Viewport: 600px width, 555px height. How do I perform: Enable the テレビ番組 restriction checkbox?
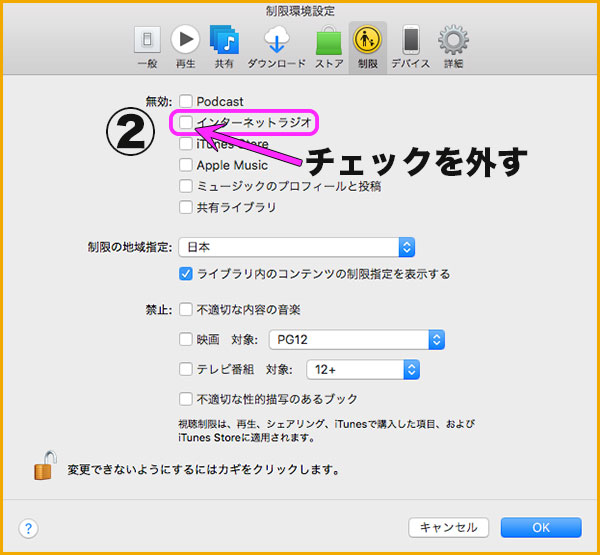[x=186, y=369]
